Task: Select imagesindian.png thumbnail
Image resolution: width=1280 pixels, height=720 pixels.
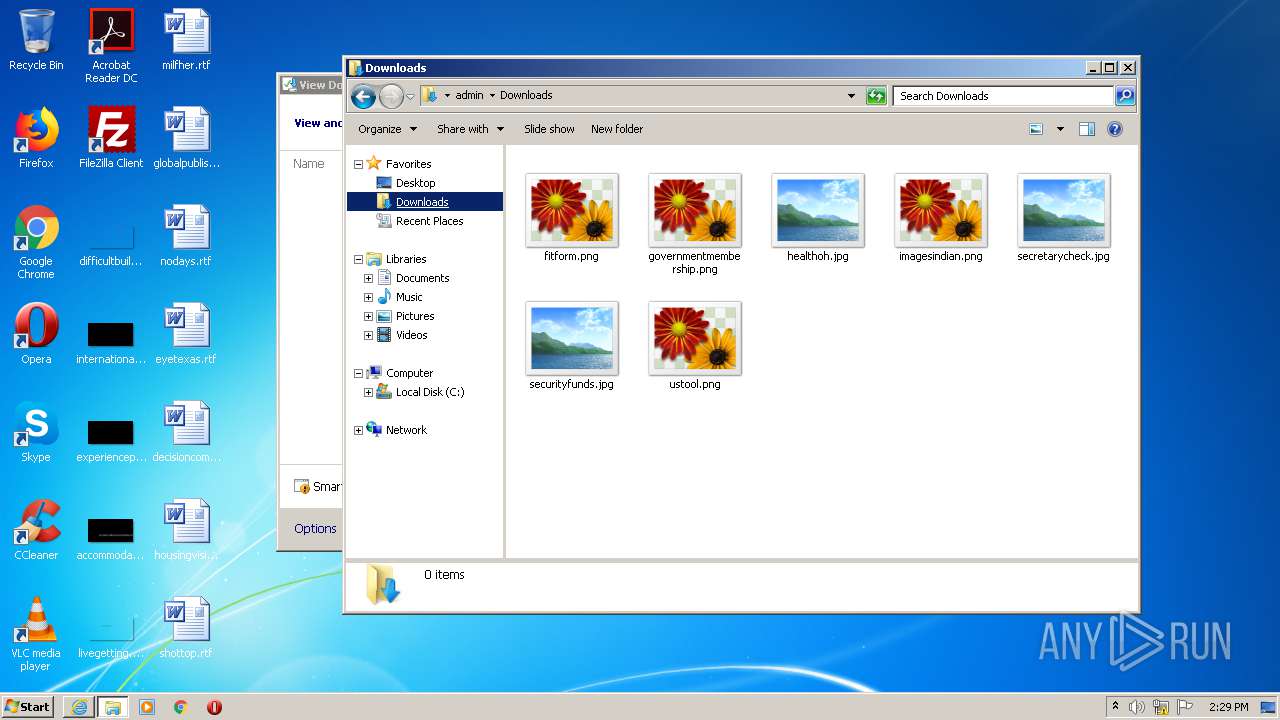Action: click(x=941, y=217)
